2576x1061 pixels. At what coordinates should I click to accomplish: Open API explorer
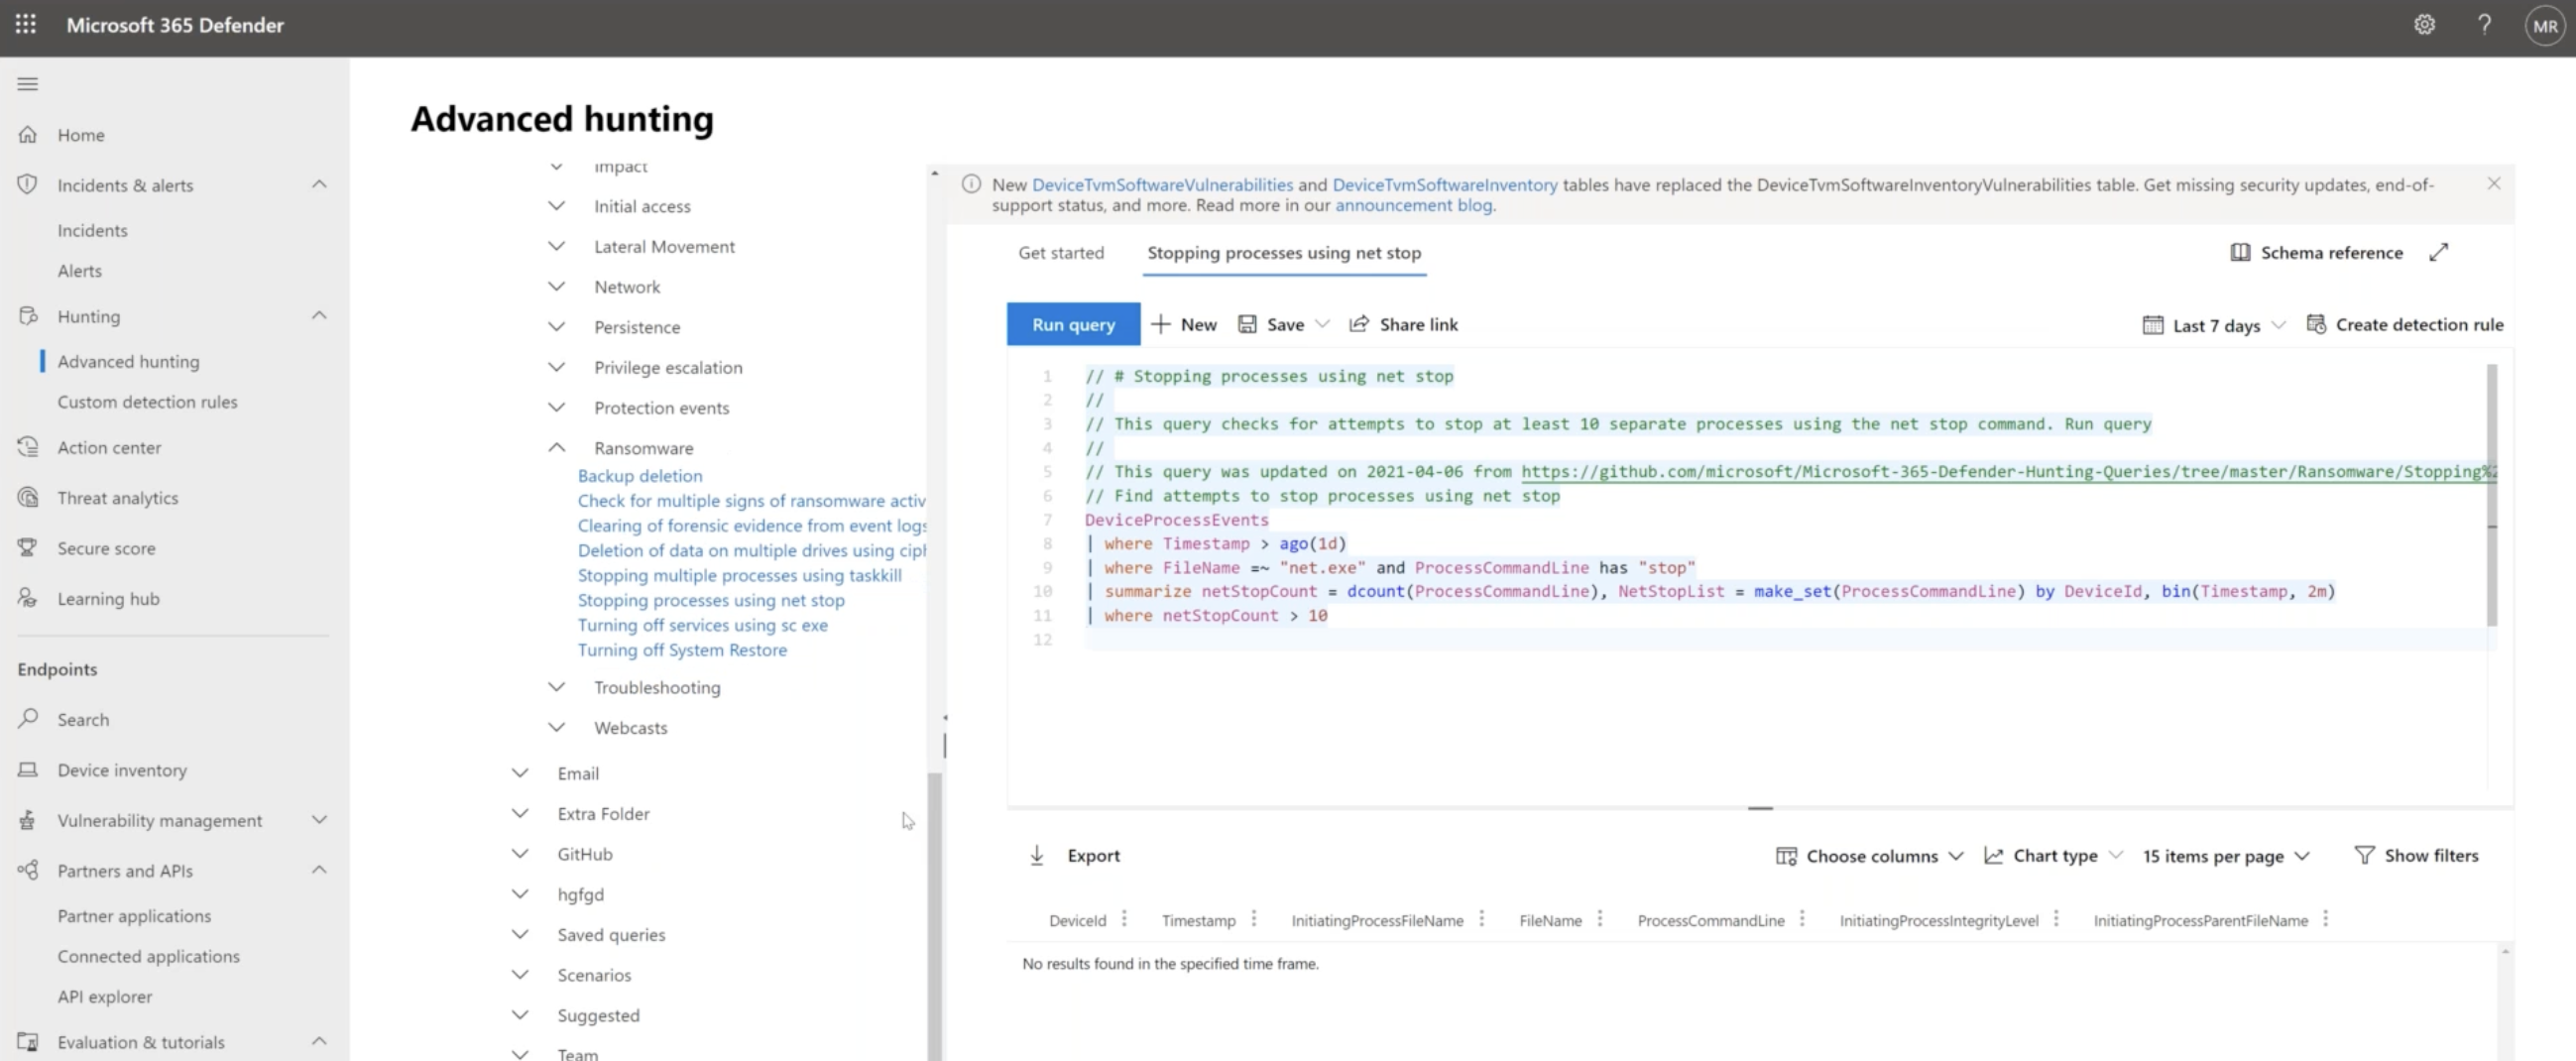coord(104,996)
